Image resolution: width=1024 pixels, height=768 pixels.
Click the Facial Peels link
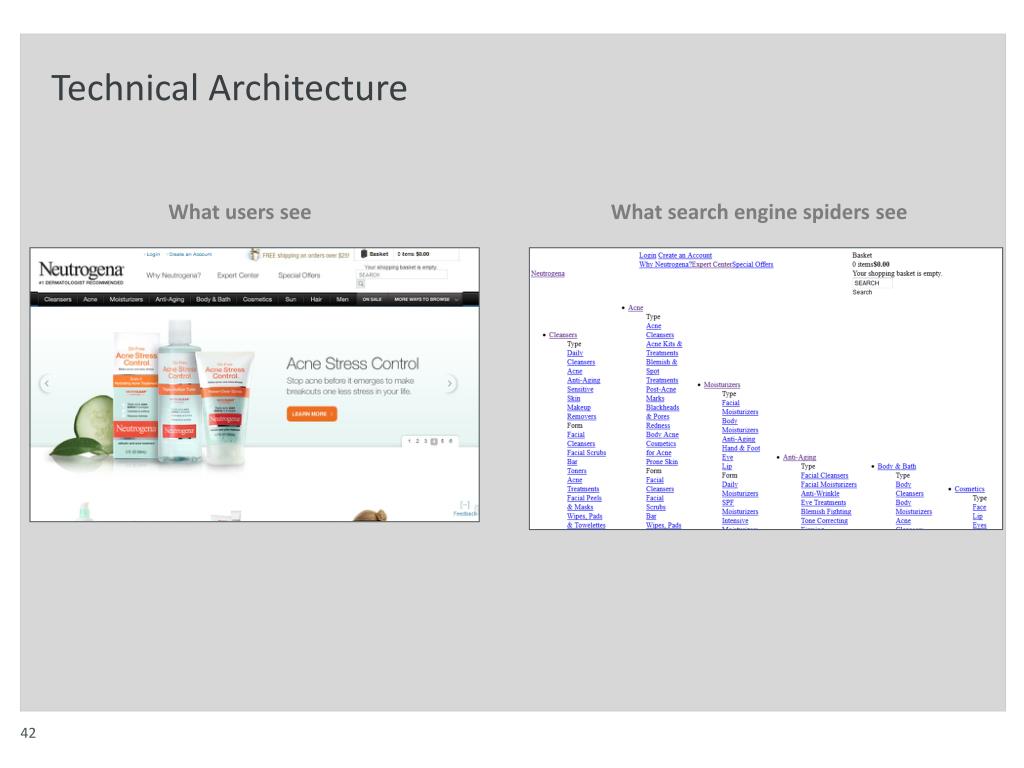tap(584, 498)
